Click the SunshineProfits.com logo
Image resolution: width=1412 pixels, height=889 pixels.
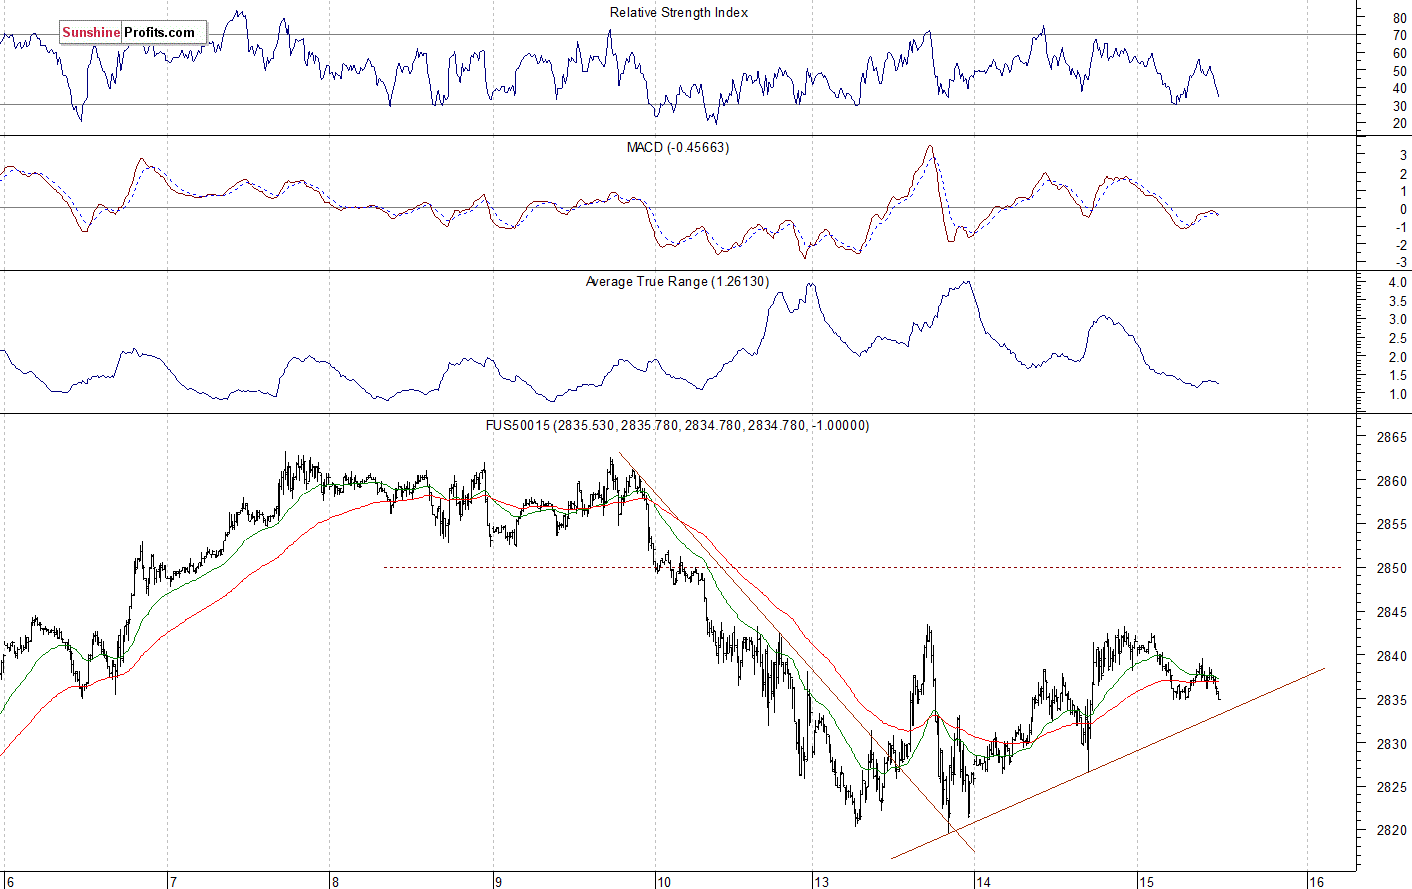coord(133,32)
